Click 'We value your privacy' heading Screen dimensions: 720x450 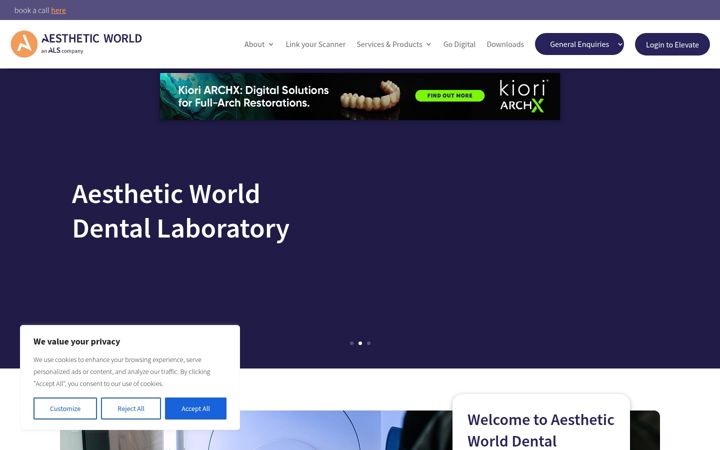[77, 342]
